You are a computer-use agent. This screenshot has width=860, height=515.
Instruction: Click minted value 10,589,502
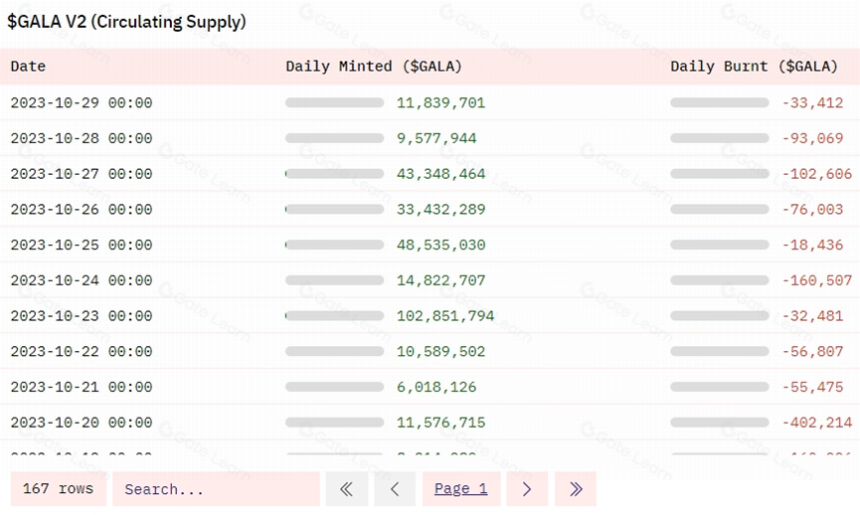tap(441, 352)
